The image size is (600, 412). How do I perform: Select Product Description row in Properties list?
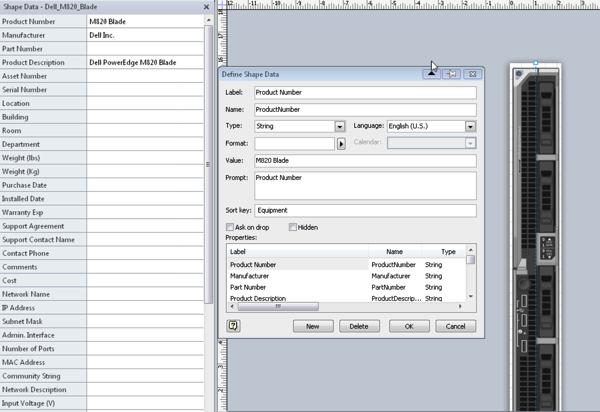tap(346, 298)
